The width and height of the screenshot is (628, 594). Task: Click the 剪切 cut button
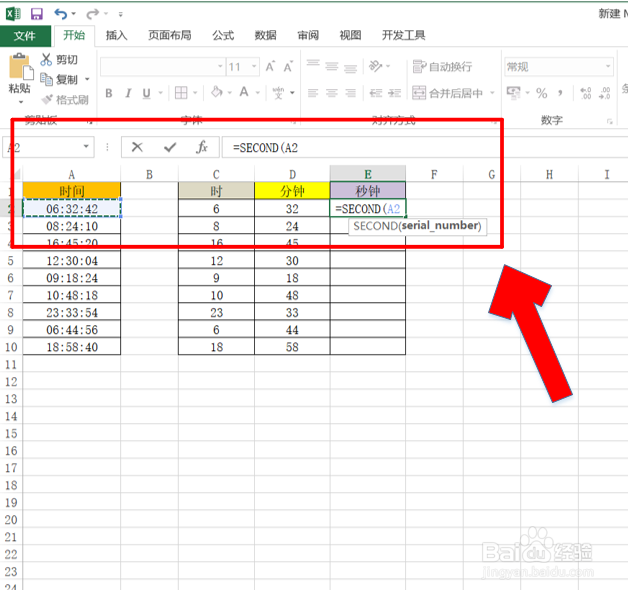(59, 60)
